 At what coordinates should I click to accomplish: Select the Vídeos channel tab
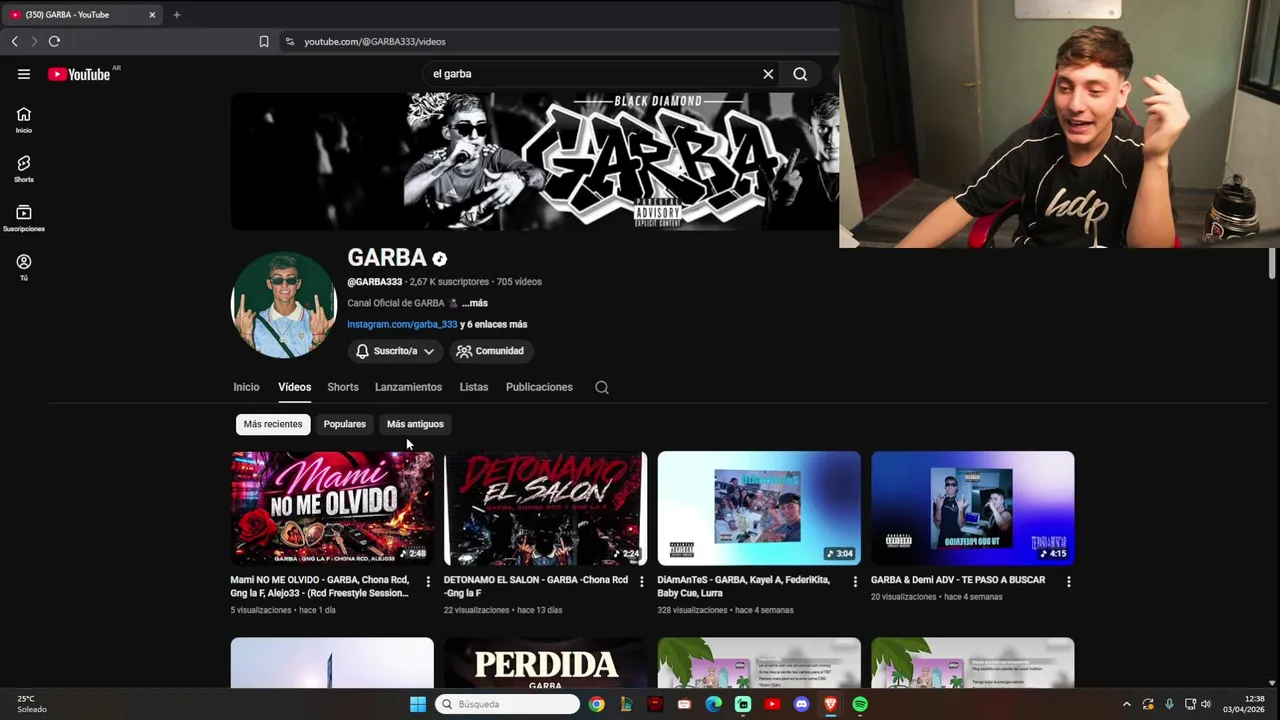[294, 387]
